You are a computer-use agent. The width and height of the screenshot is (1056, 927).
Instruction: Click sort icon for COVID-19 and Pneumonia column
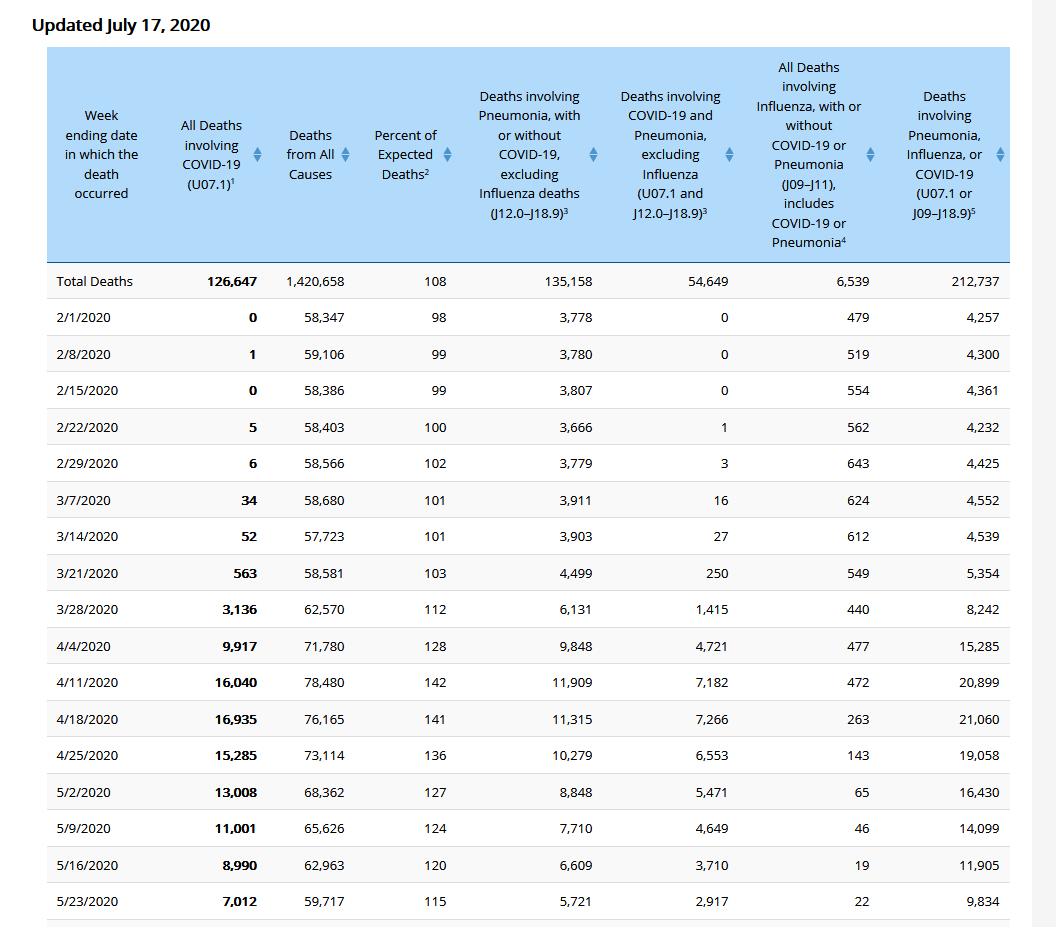(x=729, y=154)
